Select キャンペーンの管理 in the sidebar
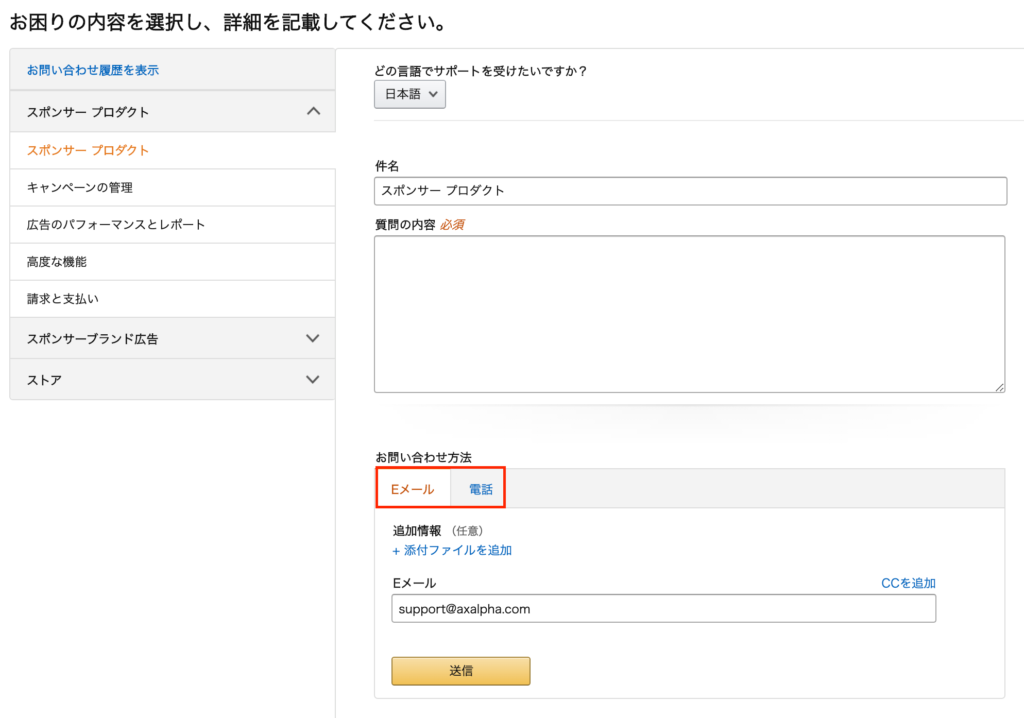 [172, 188]
